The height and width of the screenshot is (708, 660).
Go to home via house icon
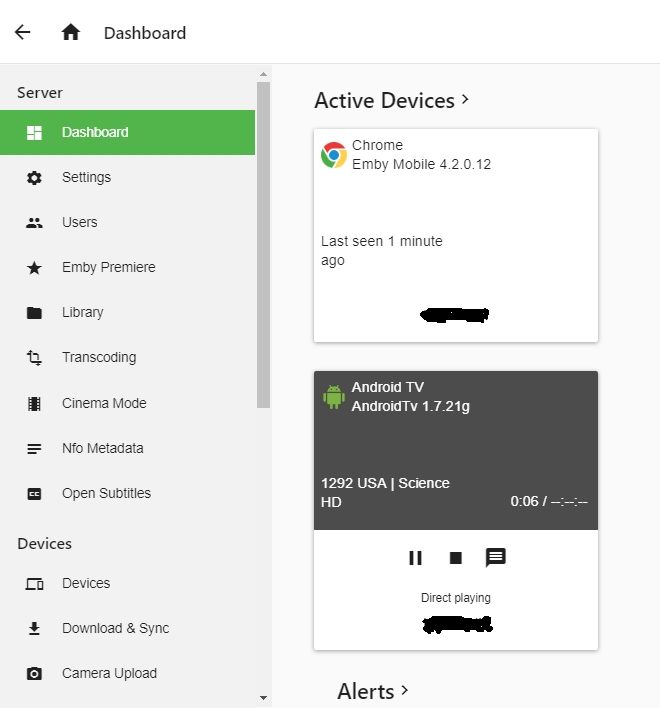(70, 33)
